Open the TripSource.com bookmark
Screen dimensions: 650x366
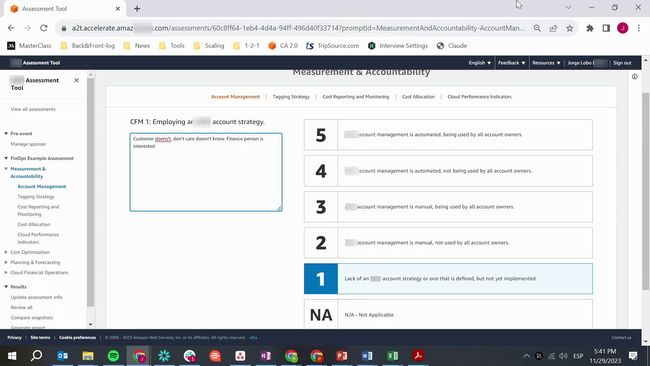pos(332,46)
